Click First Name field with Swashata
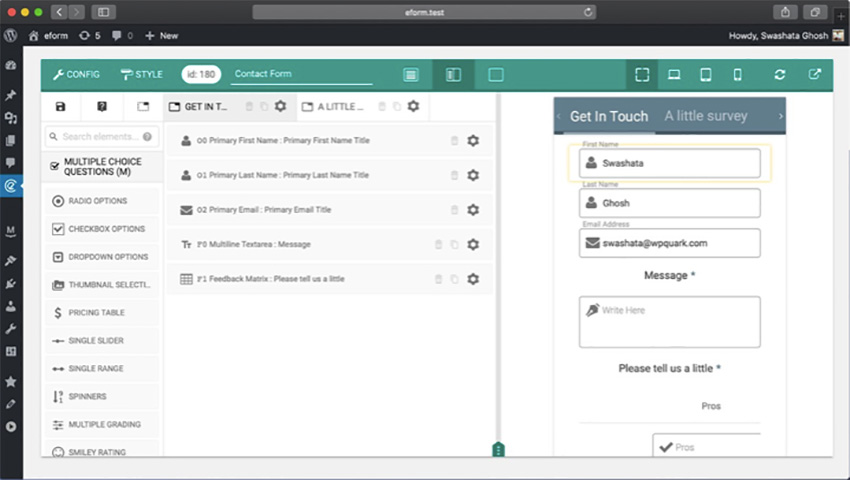The height and width of the screenshot is (480, 850). pyautogui.click(x=669, y=163)
